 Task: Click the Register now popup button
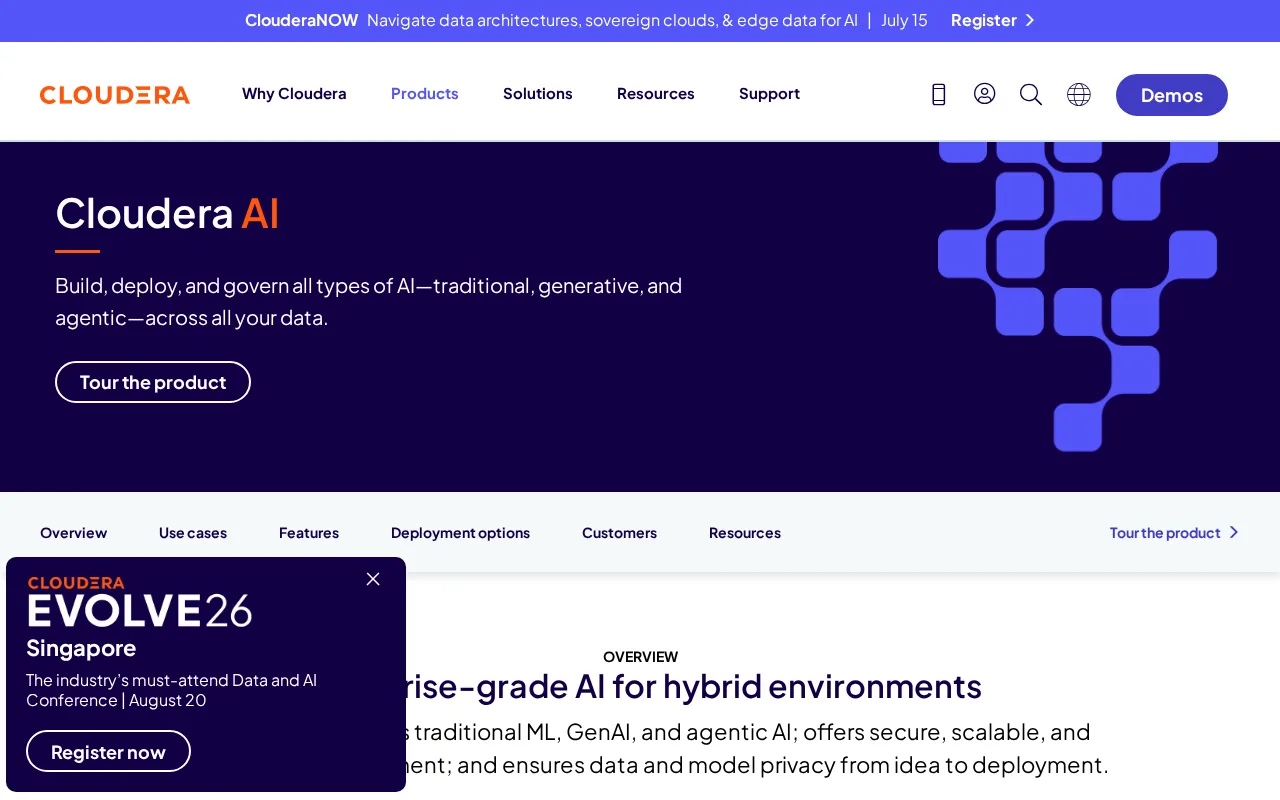coord(108,751)
